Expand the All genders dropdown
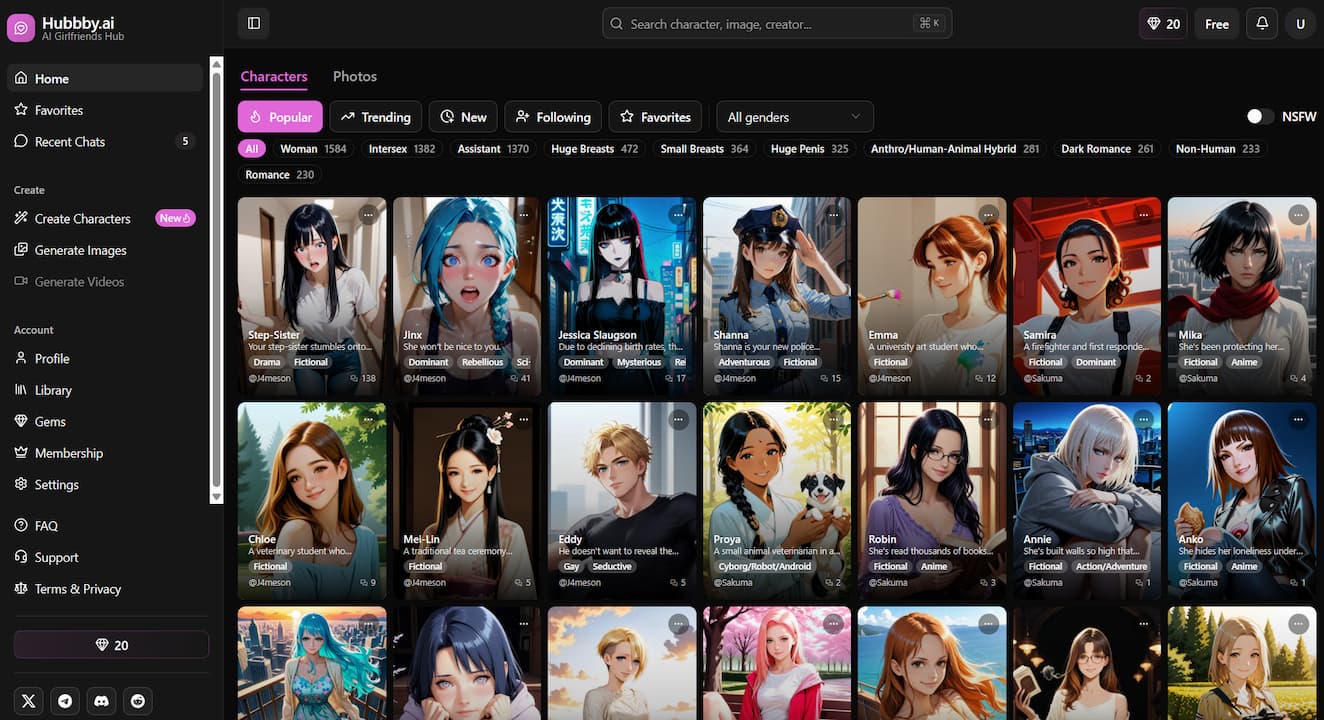The height and width of the screenshot is (720, 1324). [794, 117]
